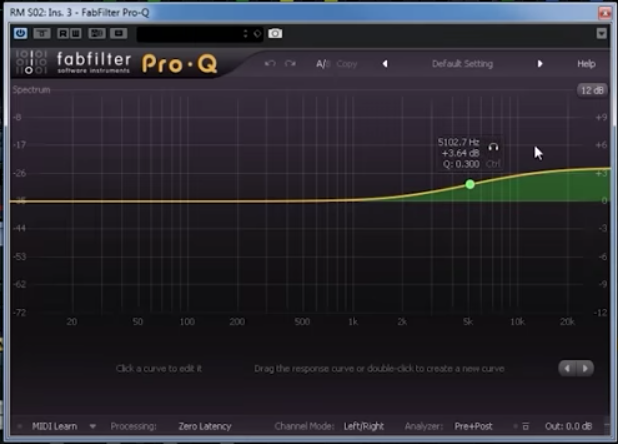
Task: Toggle the A/B state switch
Action: pos(323,64)
